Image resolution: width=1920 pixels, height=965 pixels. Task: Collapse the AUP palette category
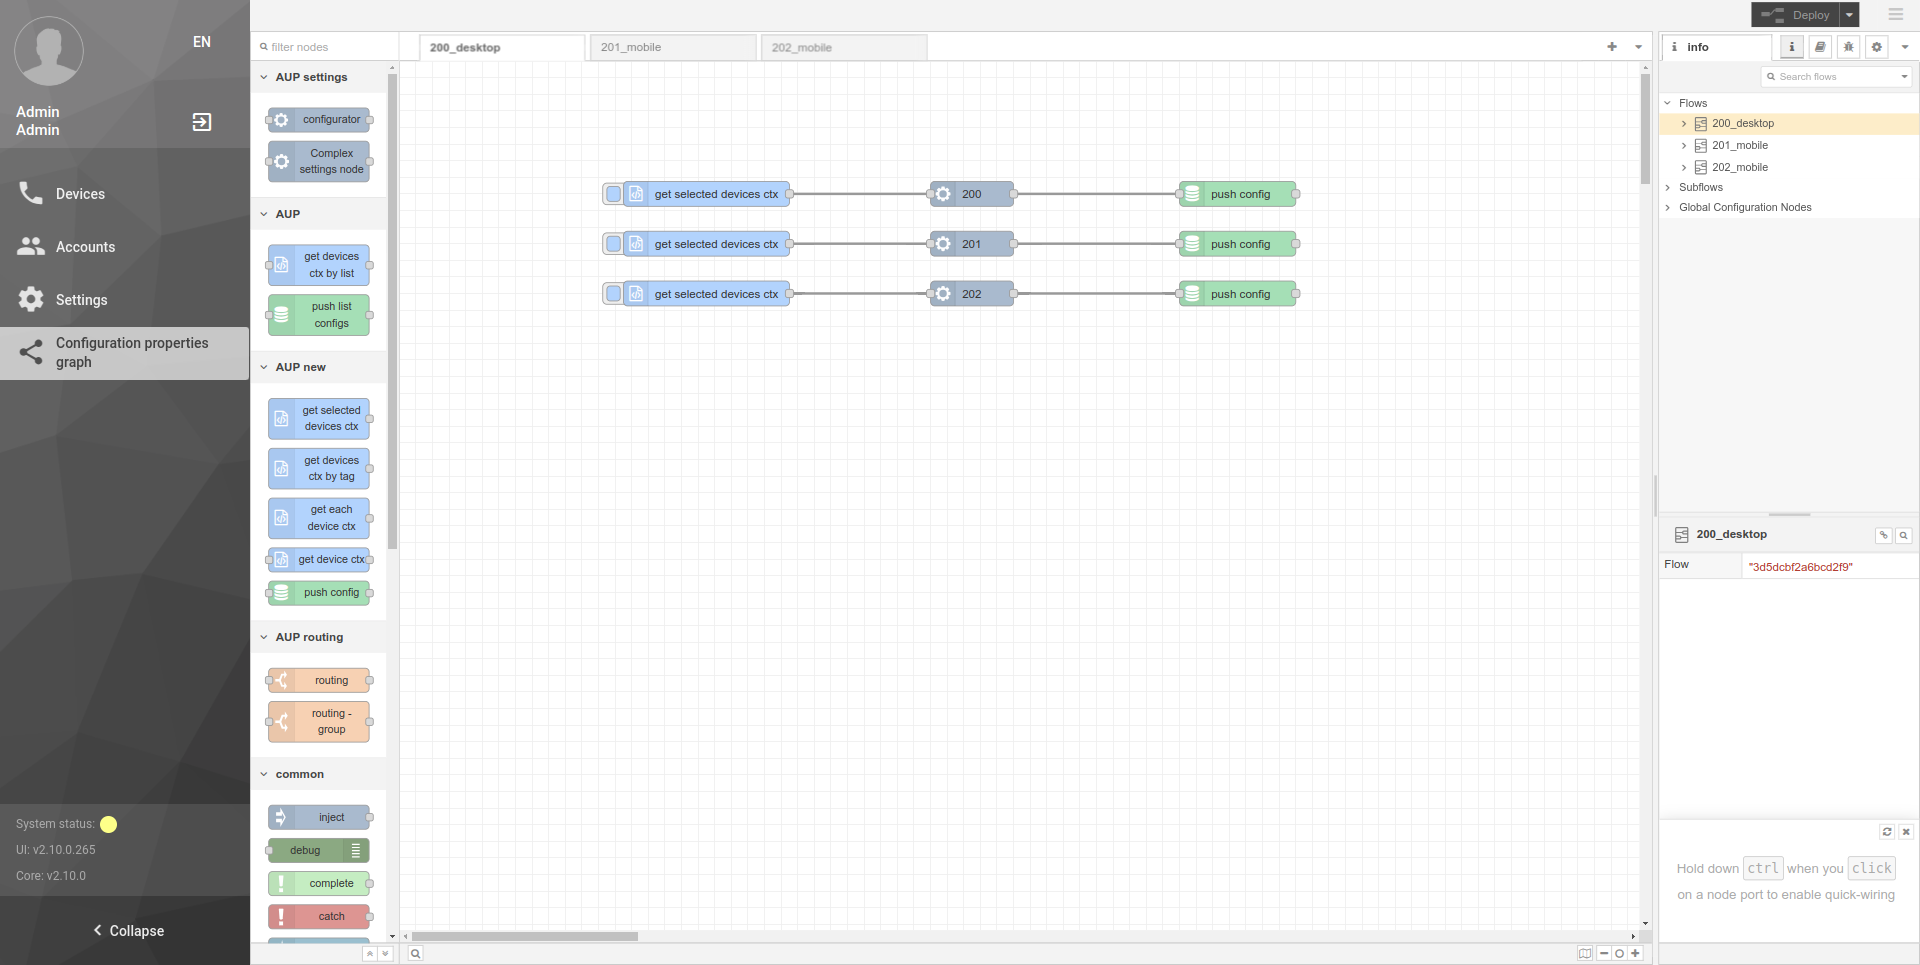[318, 214]
